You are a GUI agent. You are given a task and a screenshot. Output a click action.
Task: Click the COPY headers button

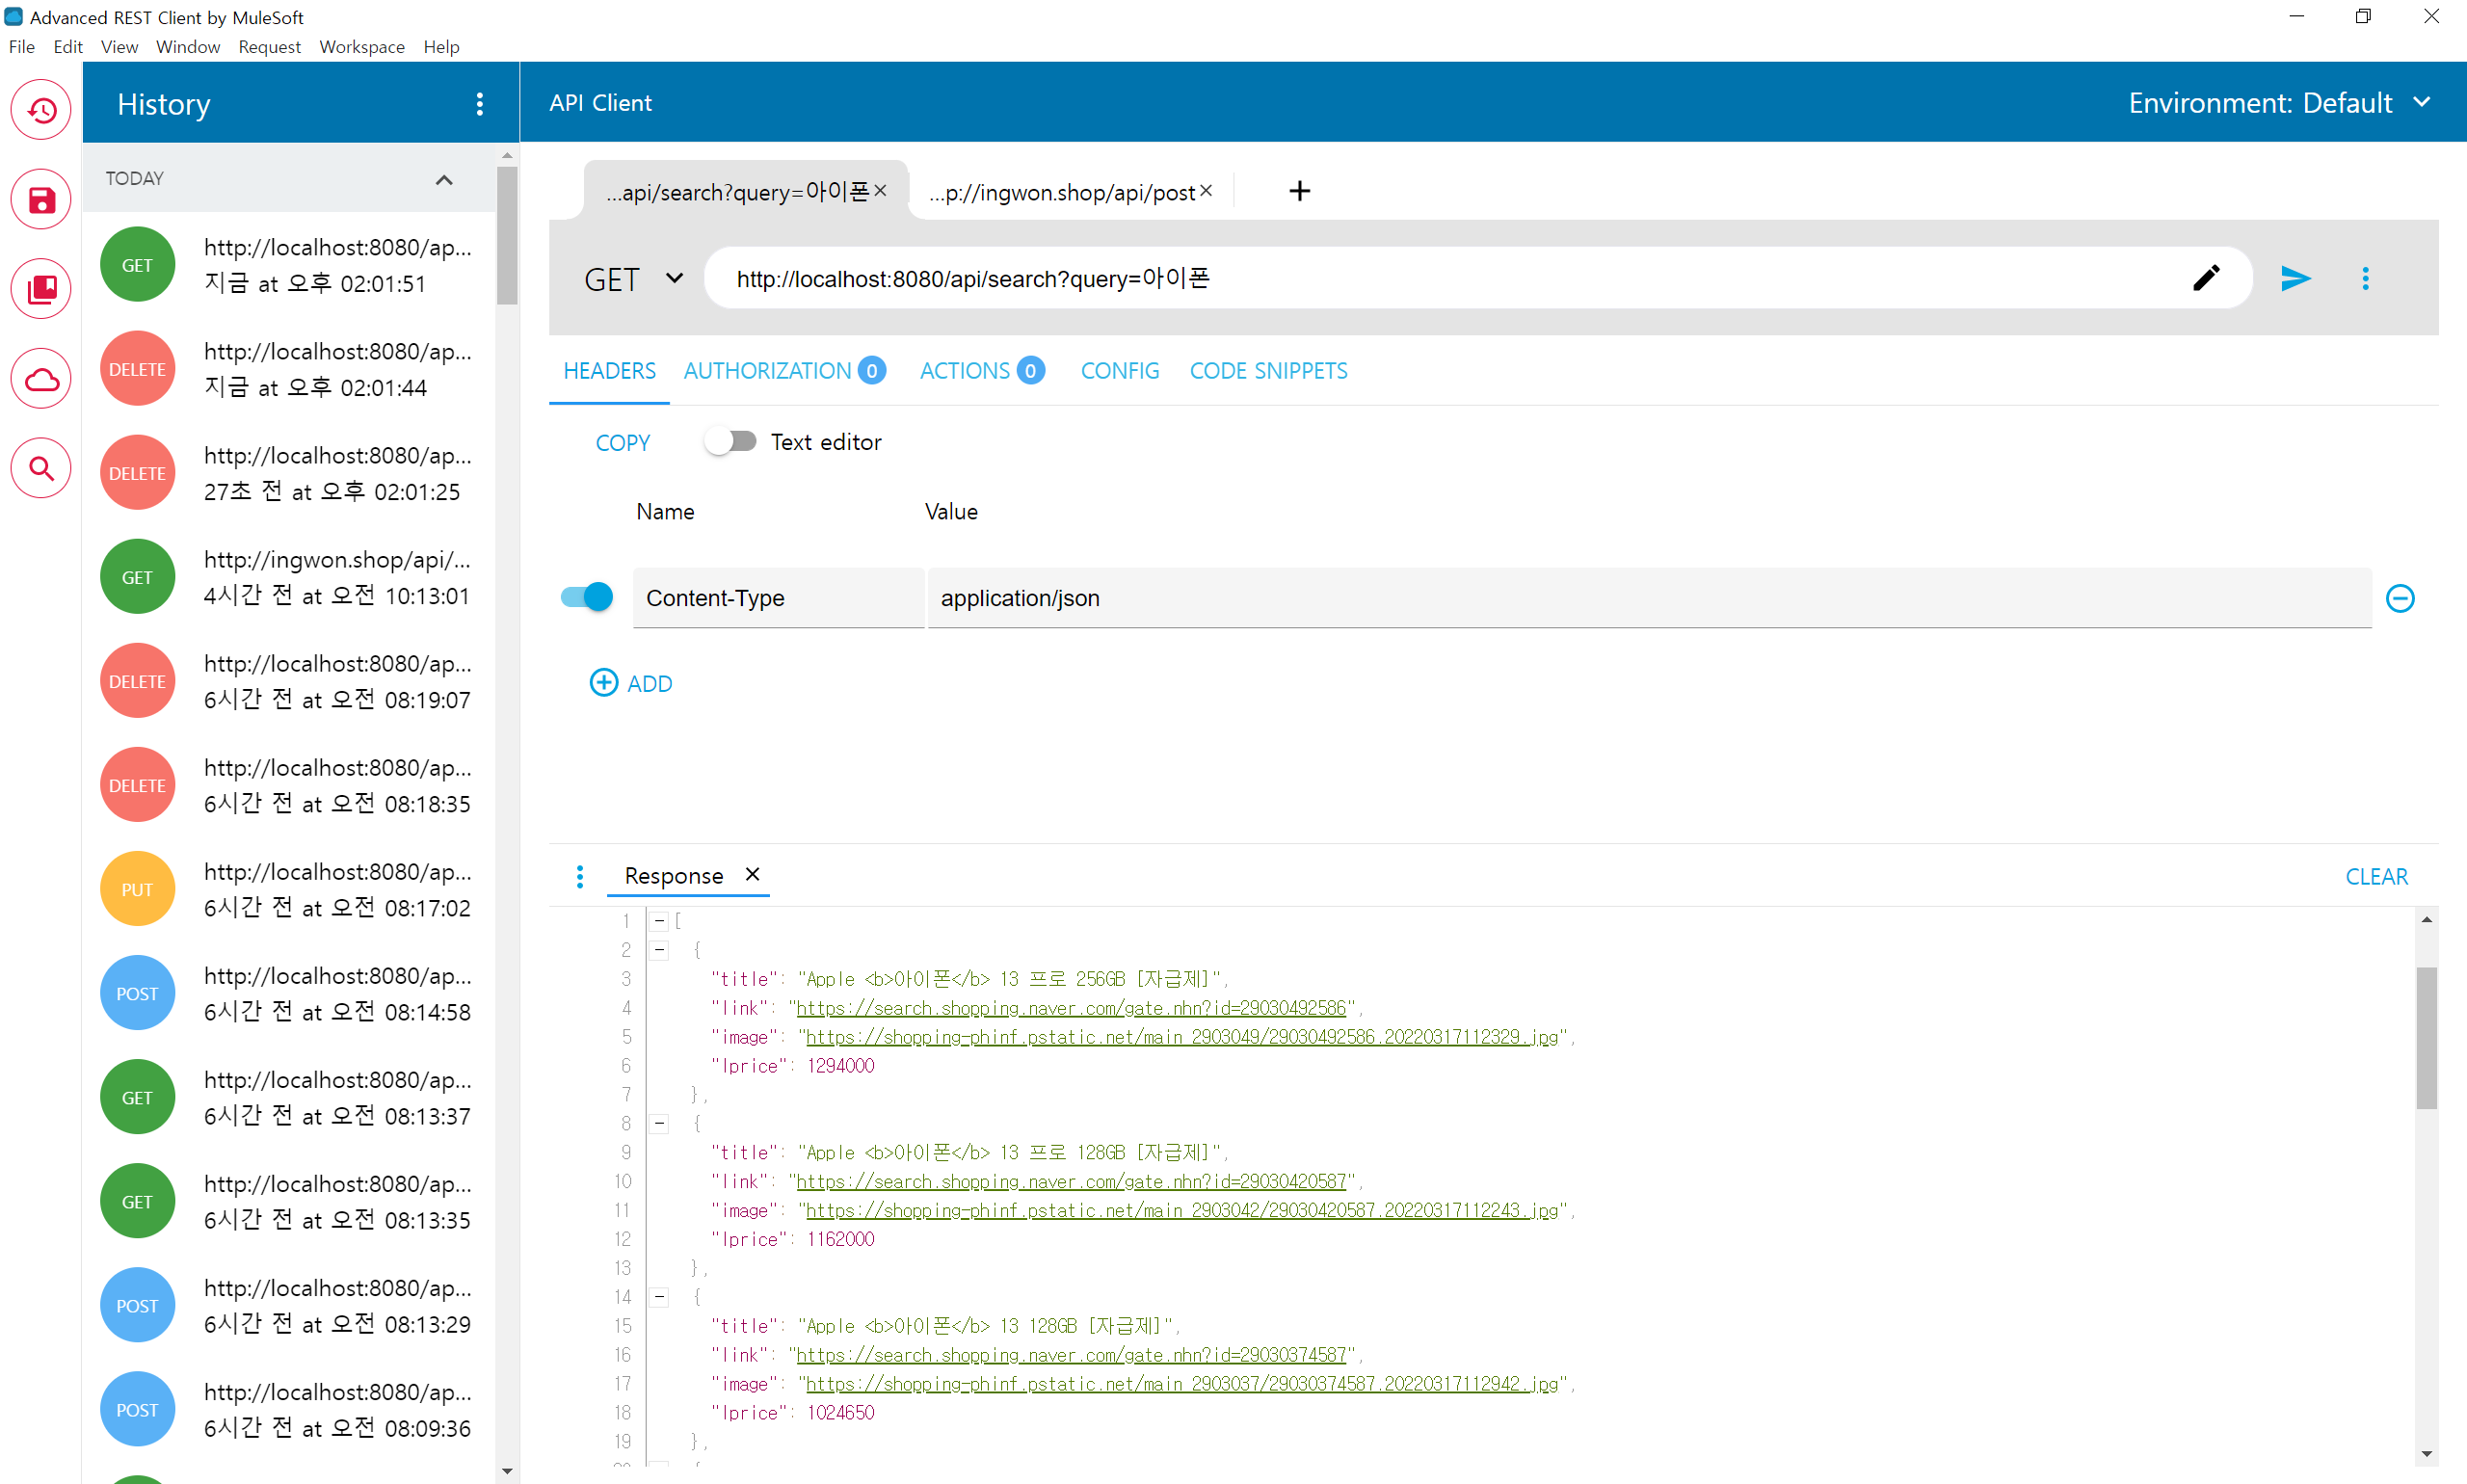point(623,443)
